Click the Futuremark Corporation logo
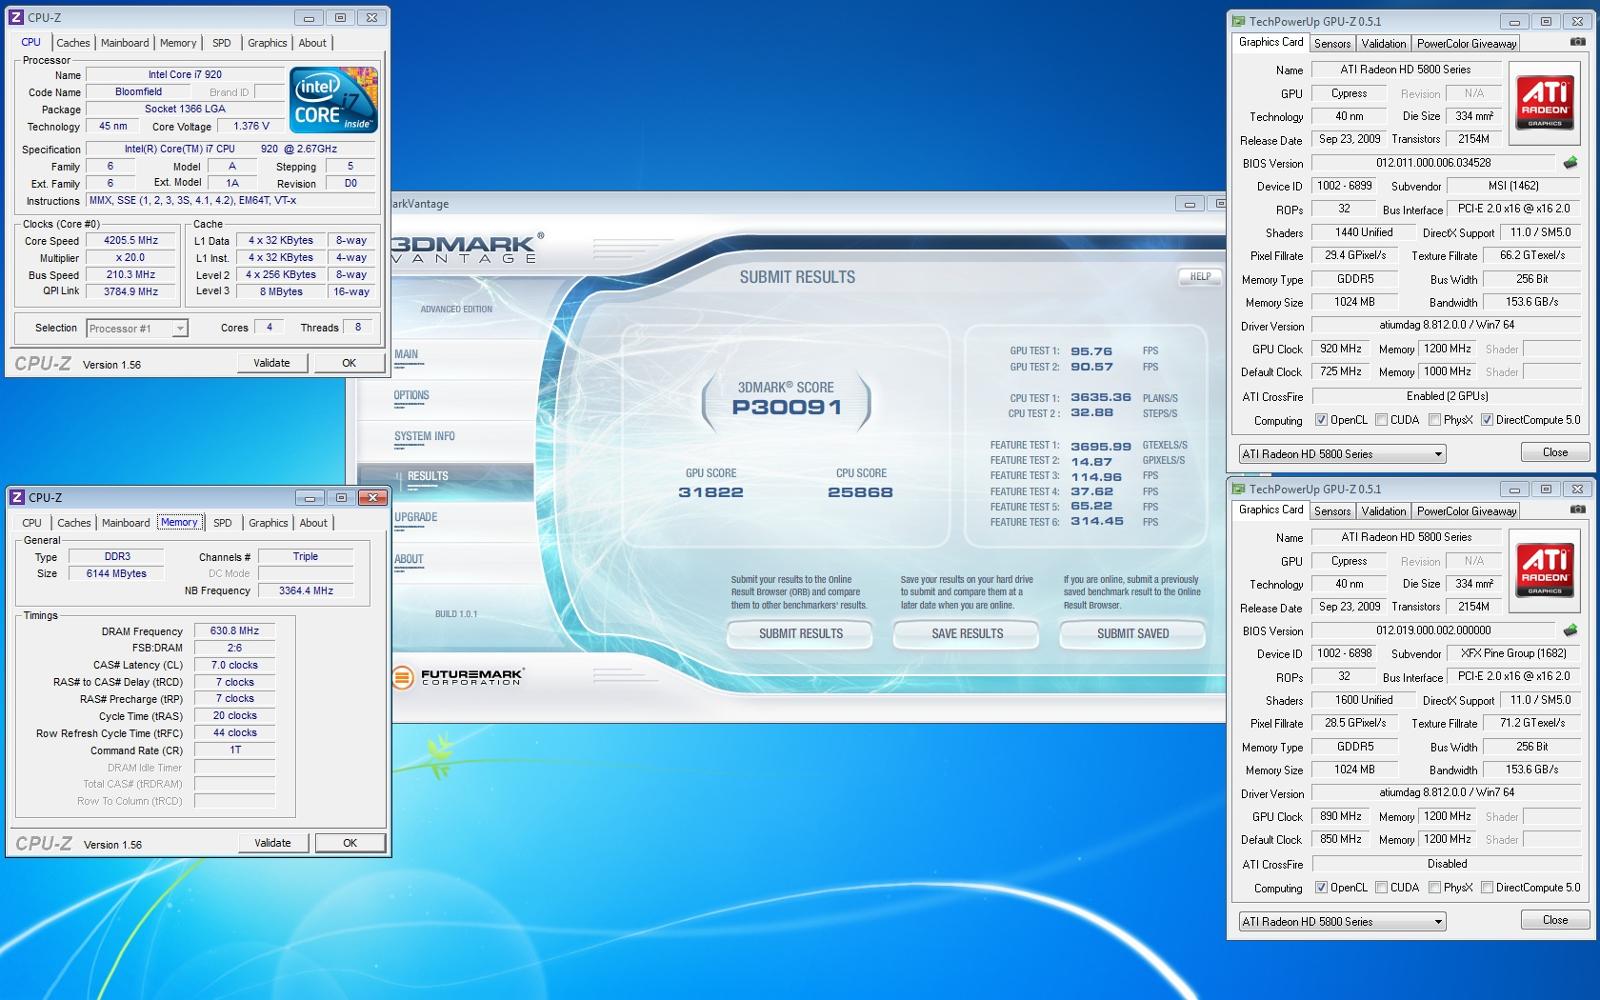This screenshot has width=1600, height=1000. (458, 677)
